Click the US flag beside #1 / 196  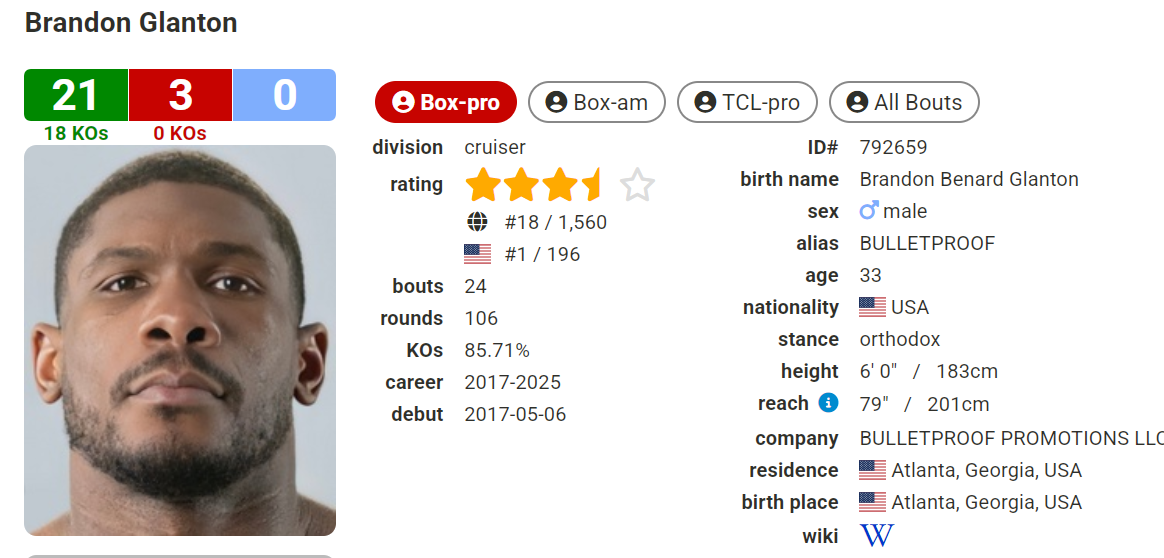click(x=478, y=254)
